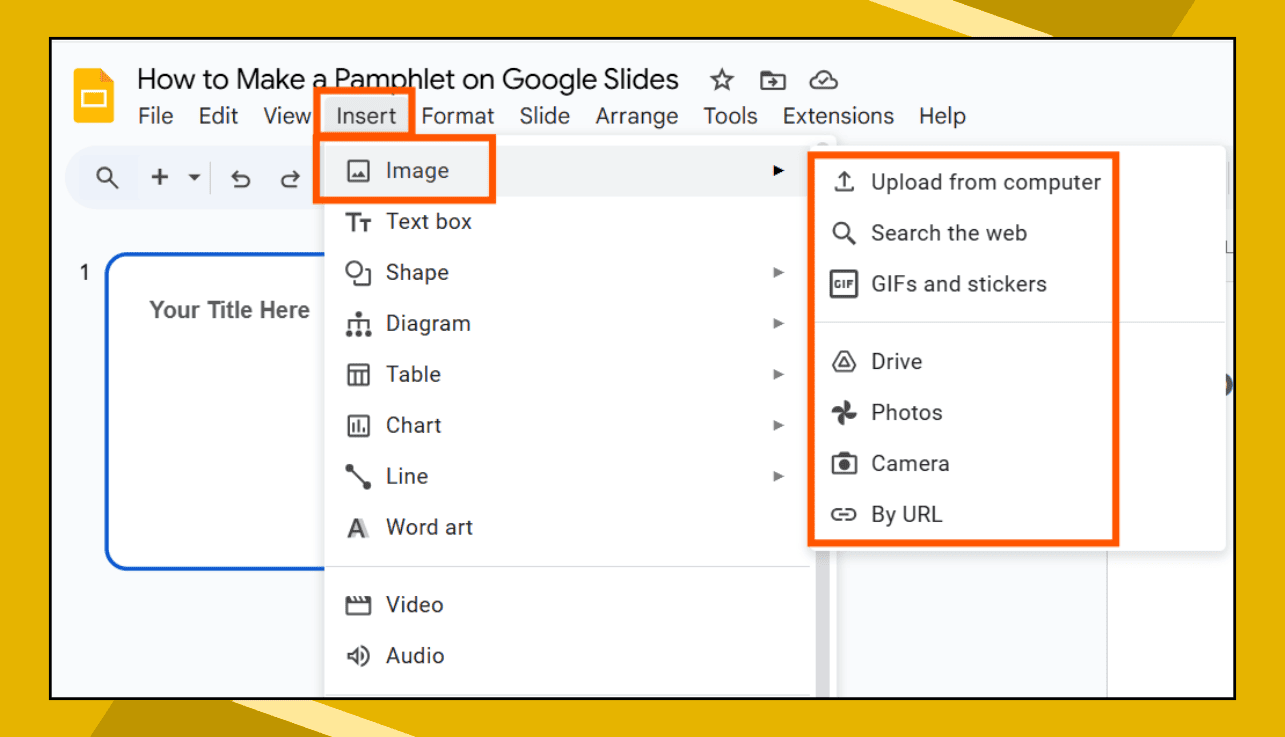Open the Format menu
The width and height of the screenshot is (1285, 737).
pos(457,116)
